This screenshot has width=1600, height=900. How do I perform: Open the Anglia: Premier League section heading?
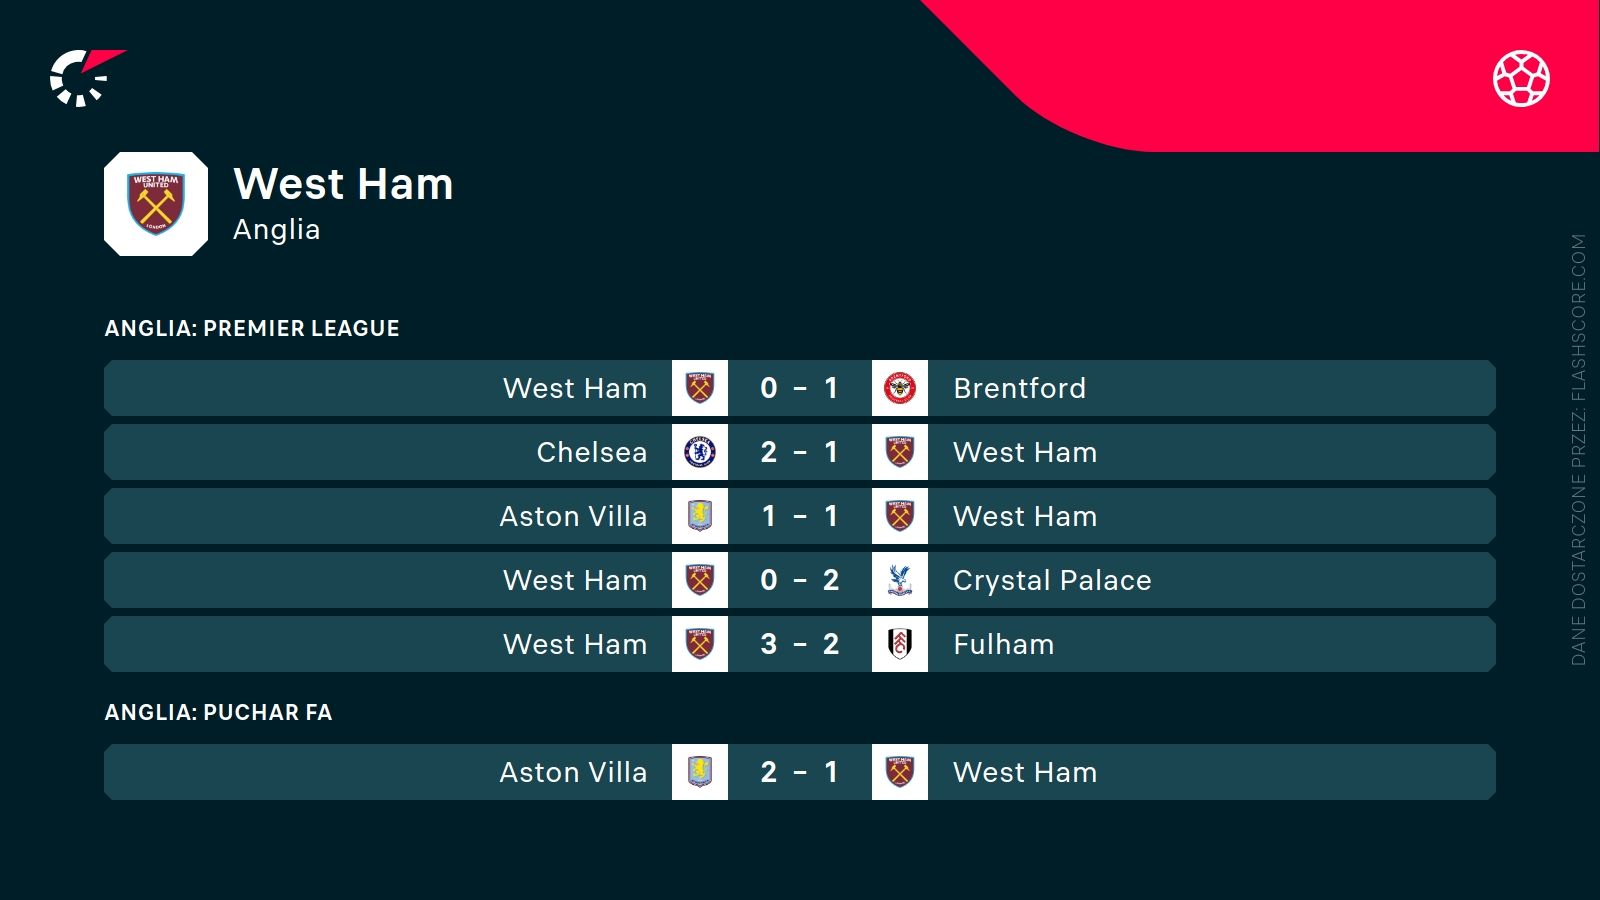(252, 328)
